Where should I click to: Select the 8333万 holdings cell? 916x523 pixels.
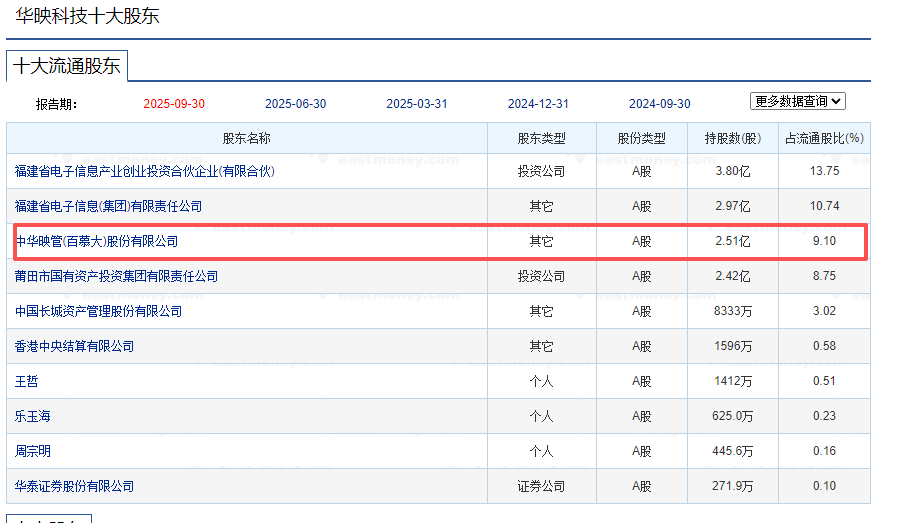[x=733, y=311]
